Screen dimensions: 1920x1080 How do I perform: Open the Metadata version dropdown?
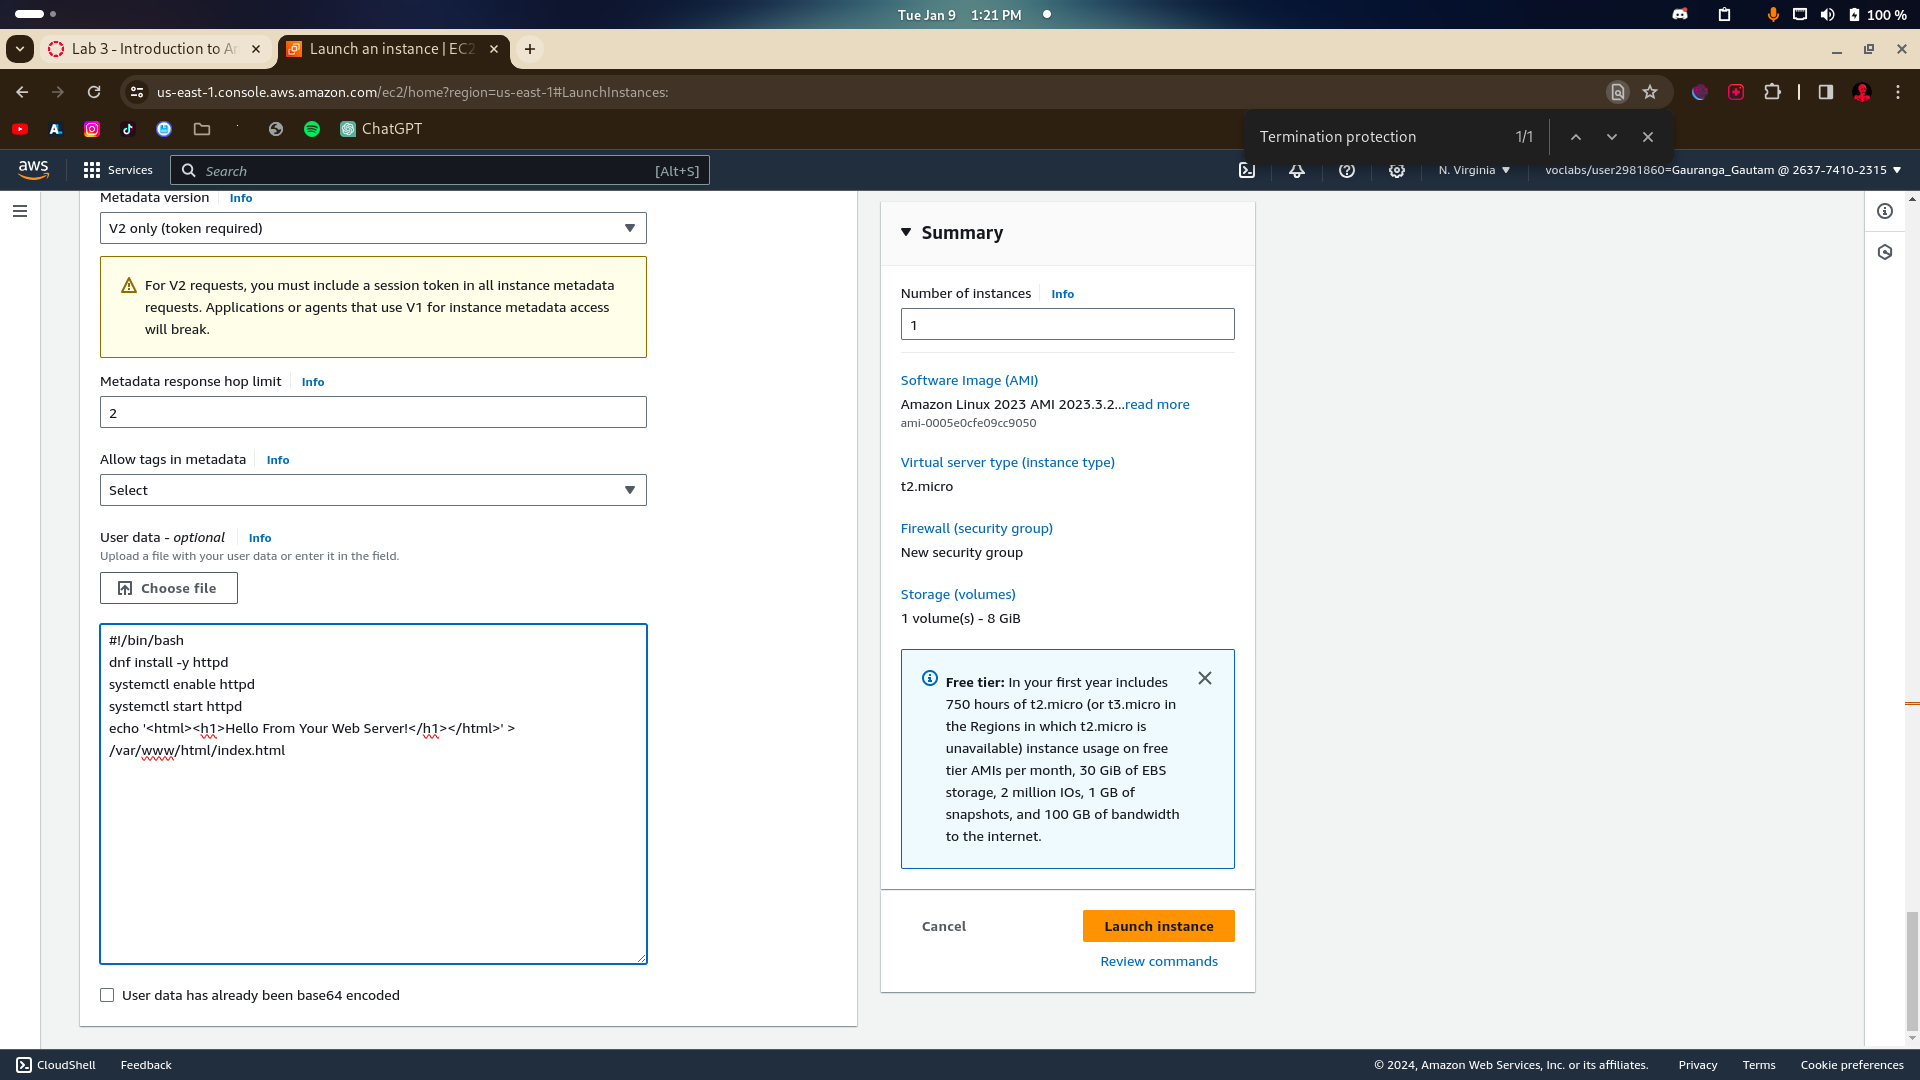(x=373, y=228)
